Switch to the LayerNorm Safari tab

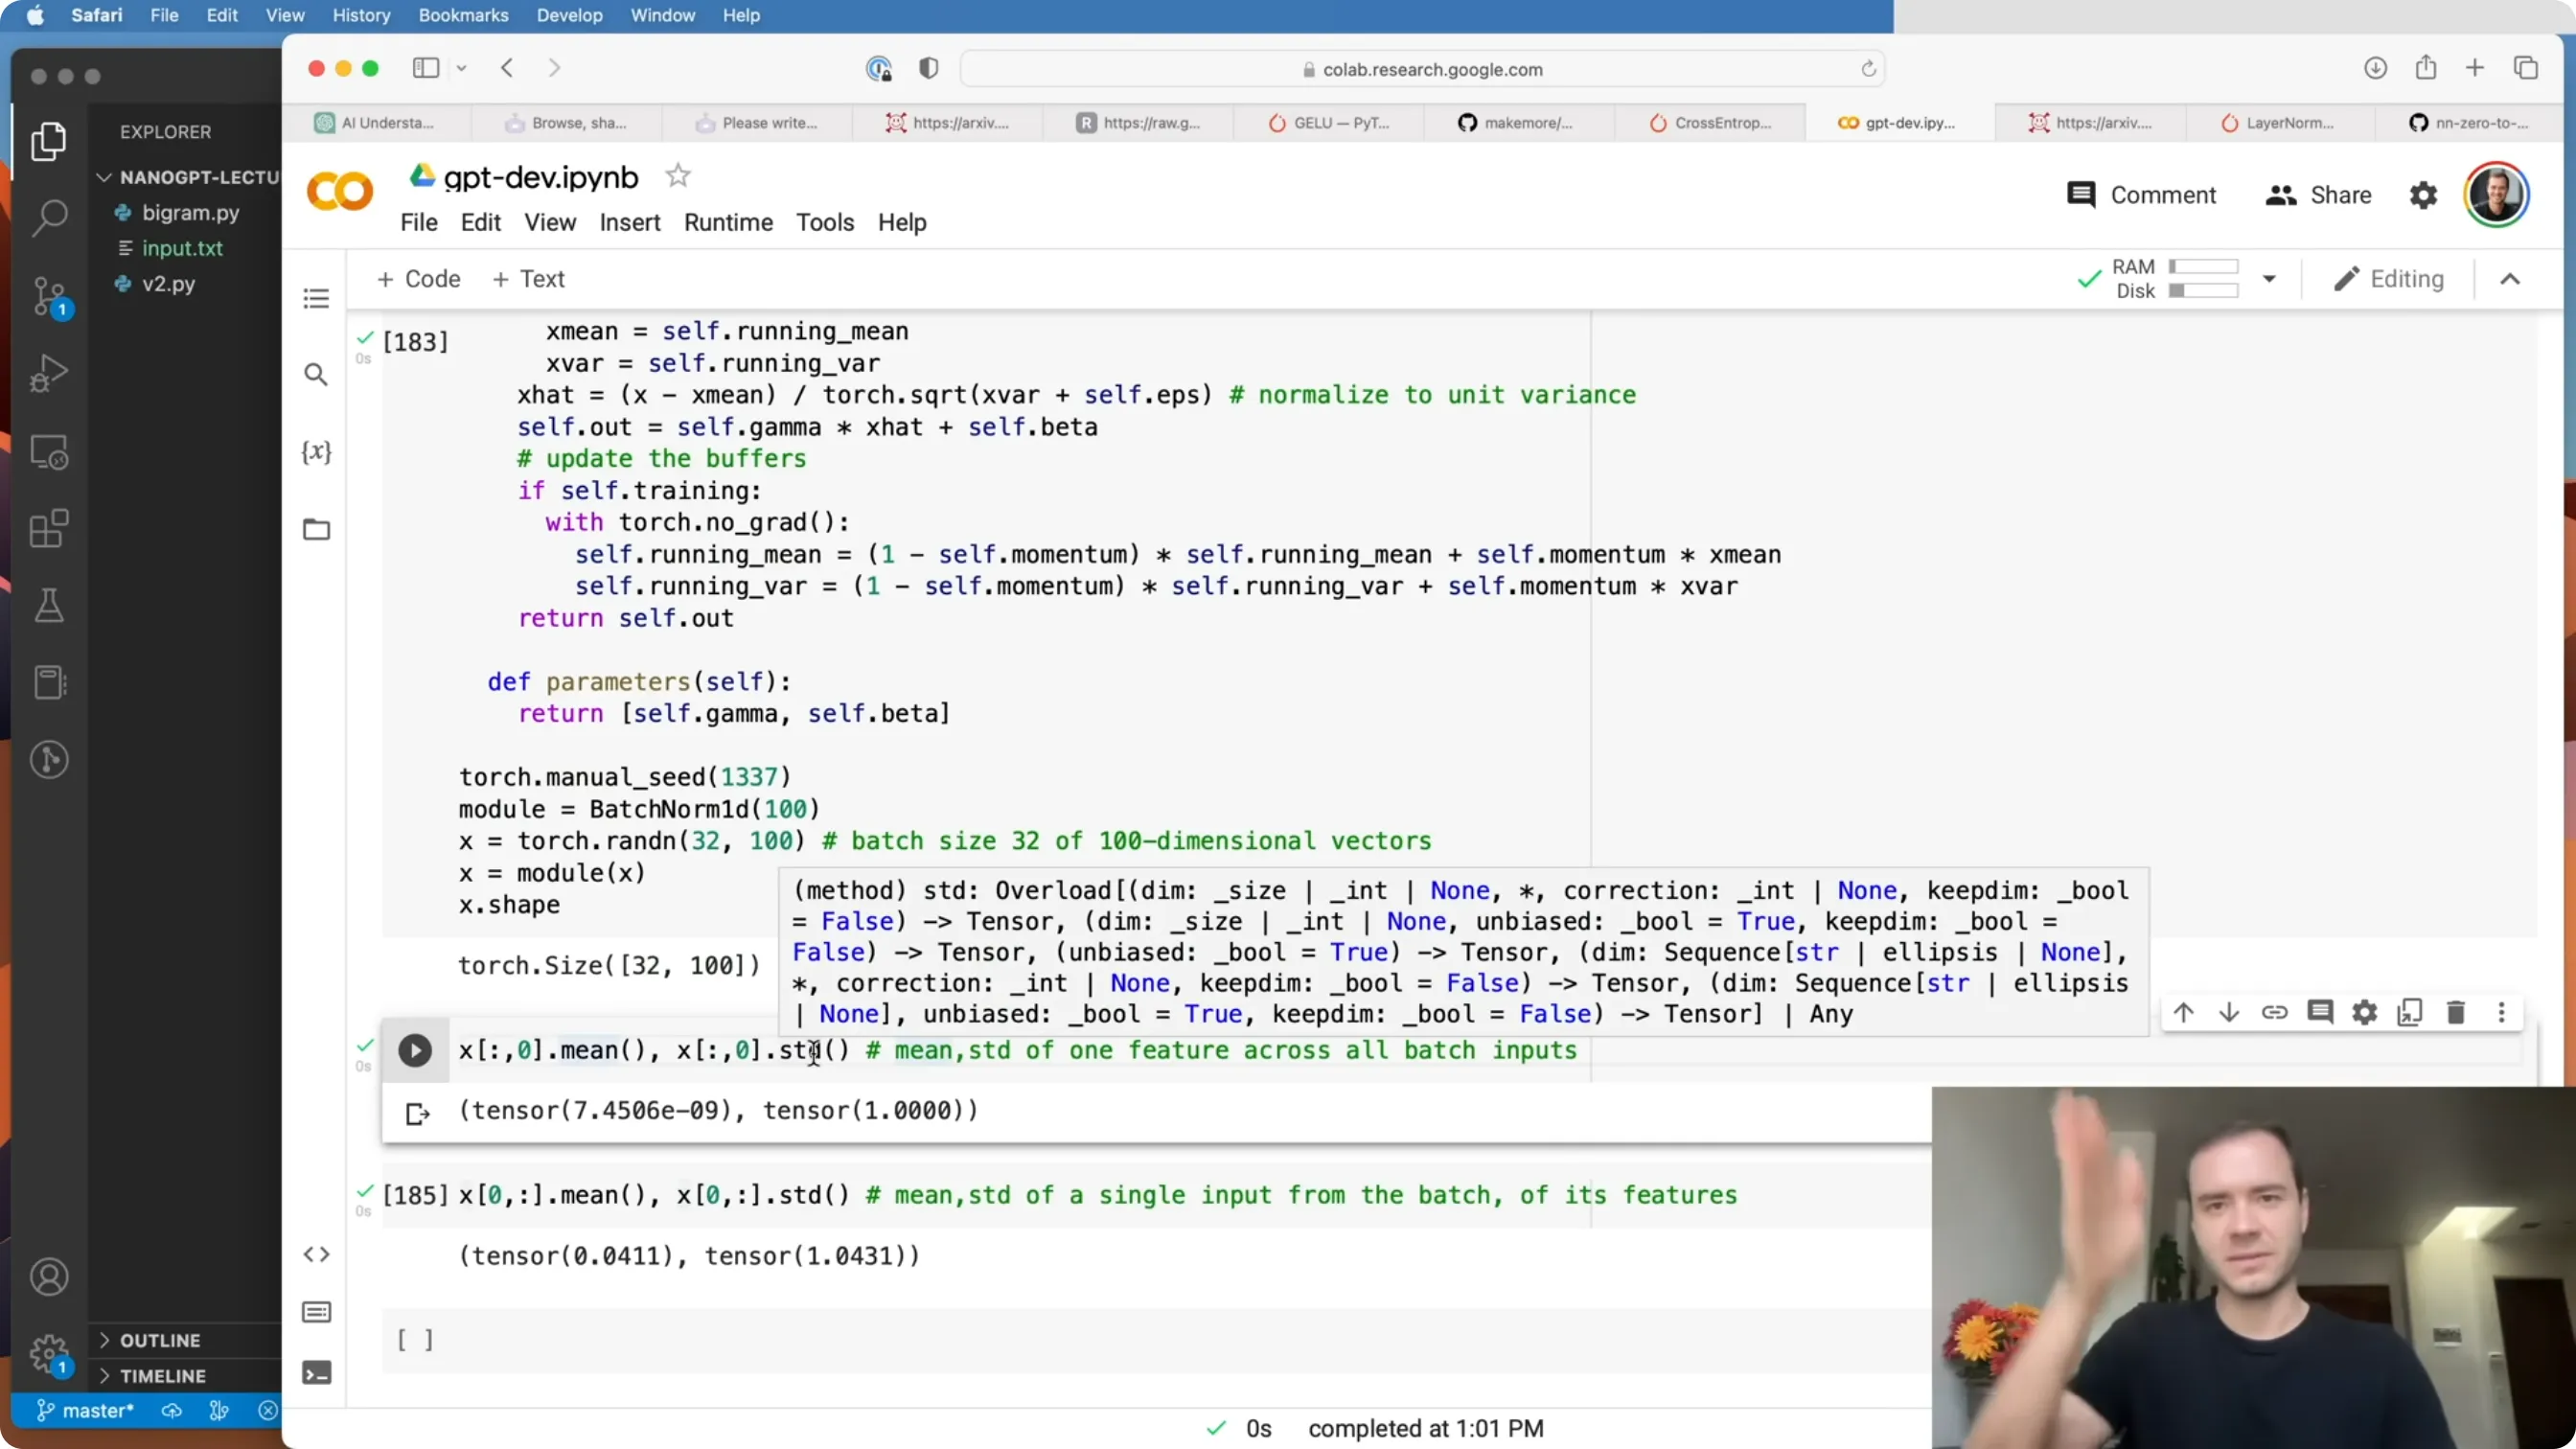(x=2280, y=123)
